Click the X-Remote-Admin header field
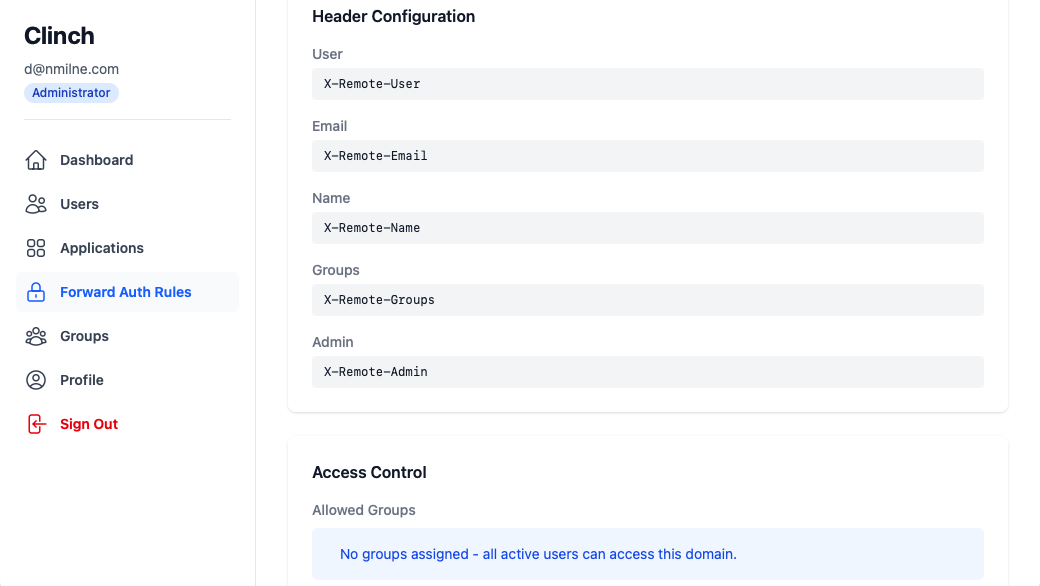 648,372
